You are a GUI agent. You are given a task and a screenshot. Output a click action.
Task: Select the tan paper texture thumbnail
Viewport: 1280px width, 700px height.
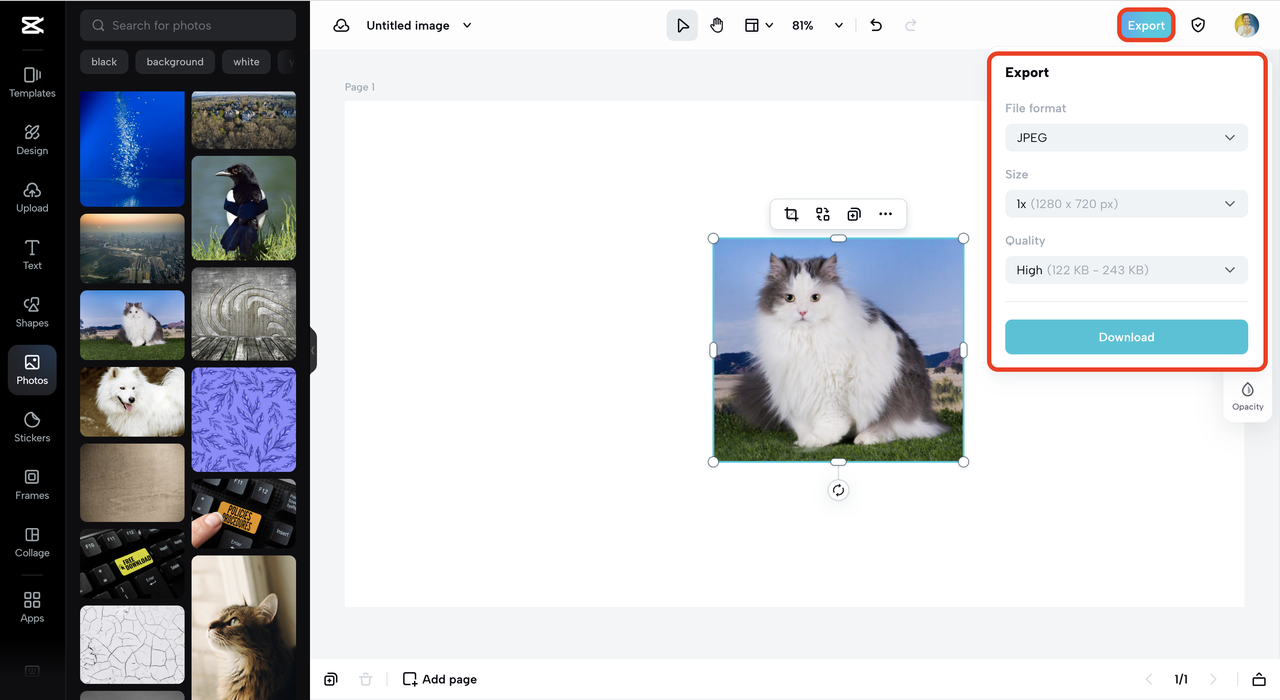tap(132, 483)
